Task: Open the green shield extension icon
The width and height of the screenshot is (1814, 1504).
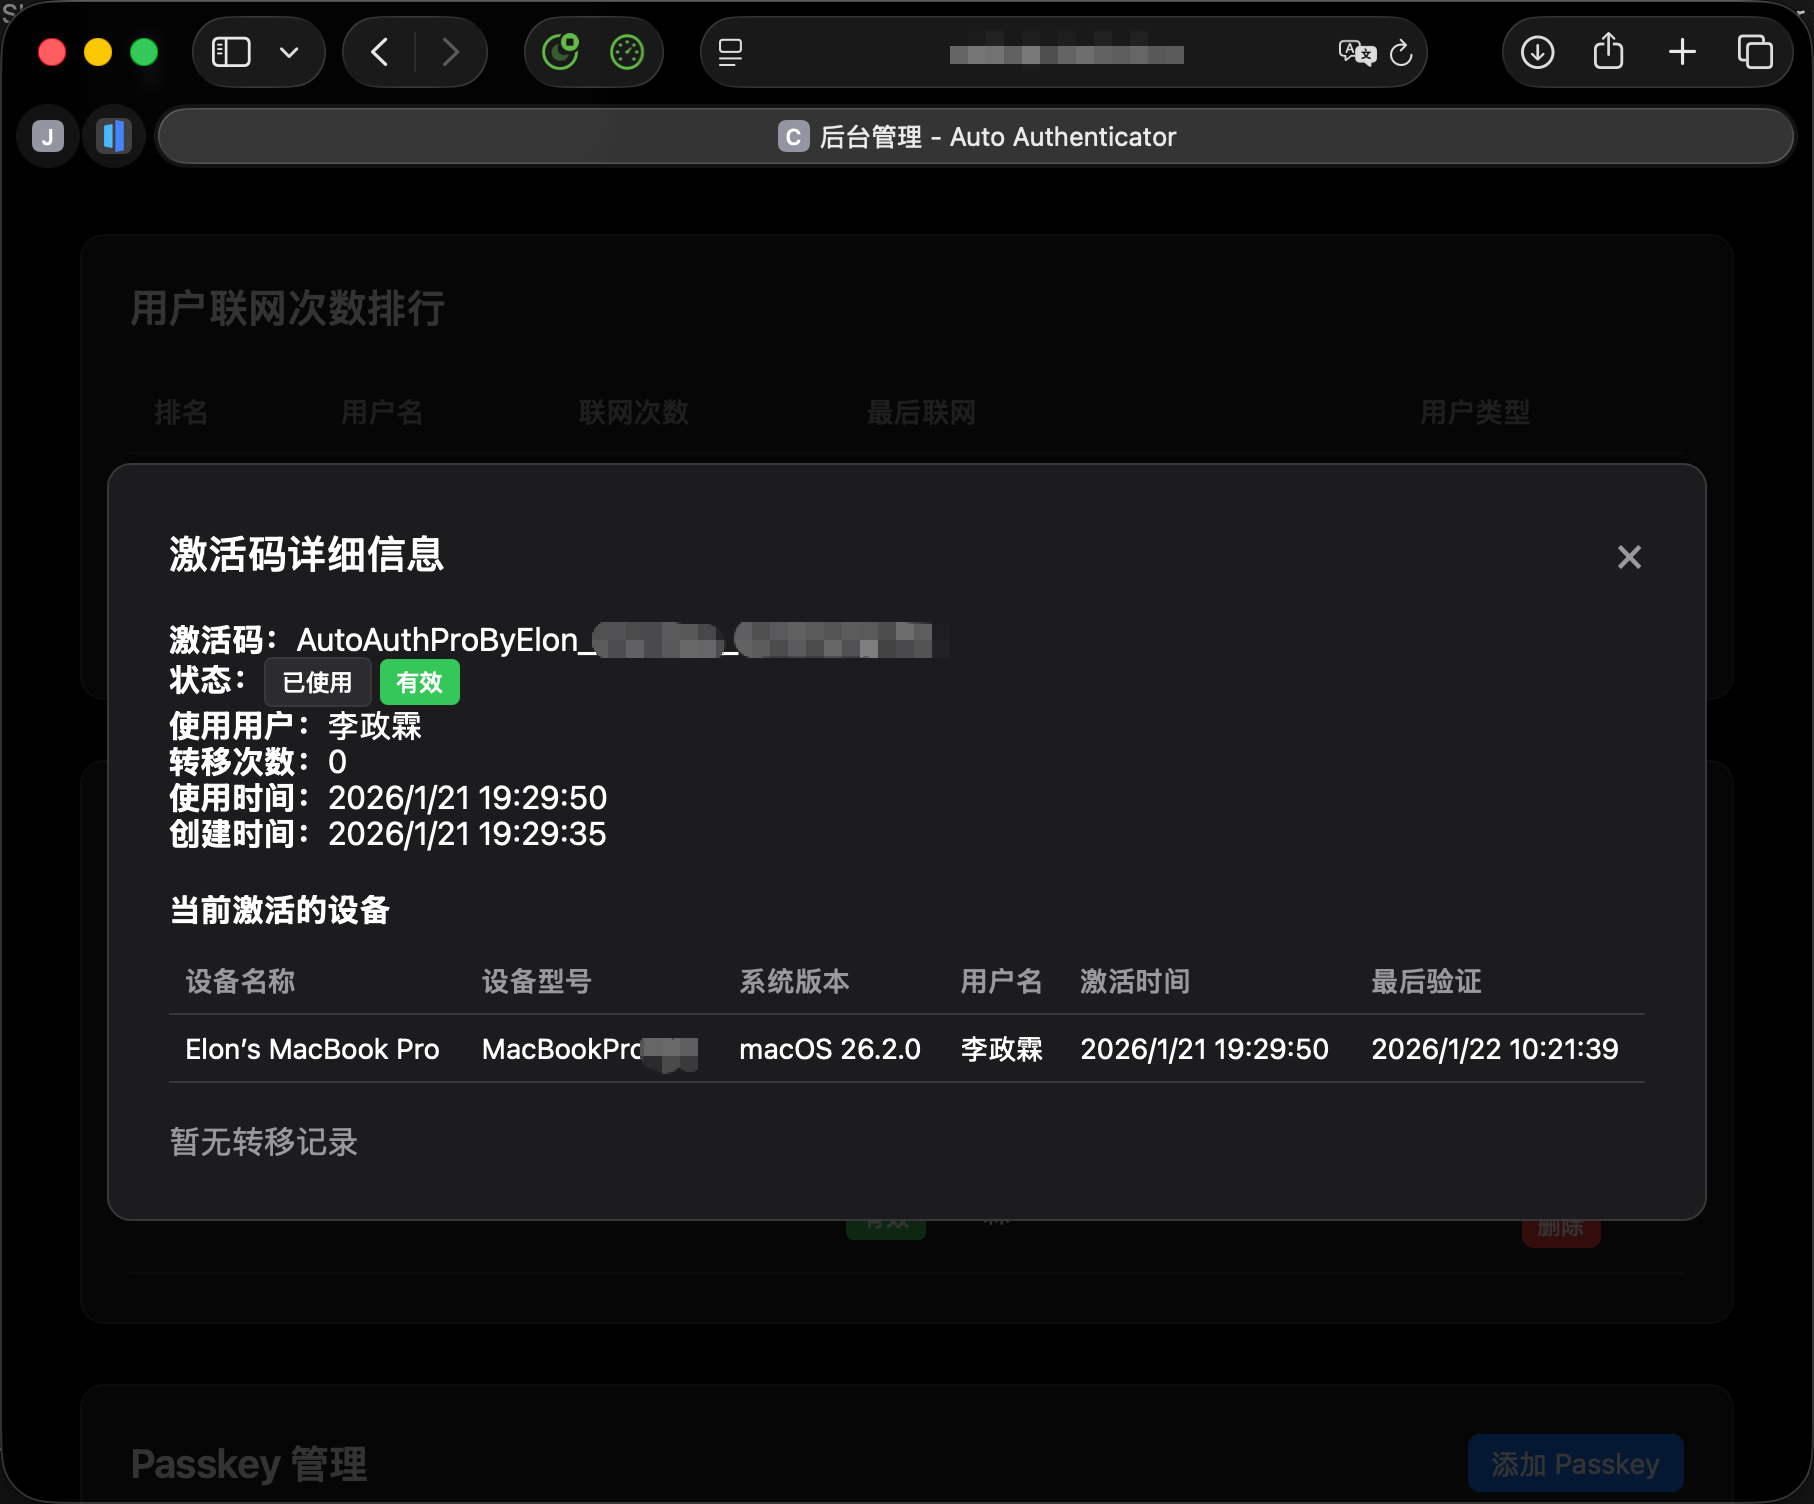Action: click(560, 52)
